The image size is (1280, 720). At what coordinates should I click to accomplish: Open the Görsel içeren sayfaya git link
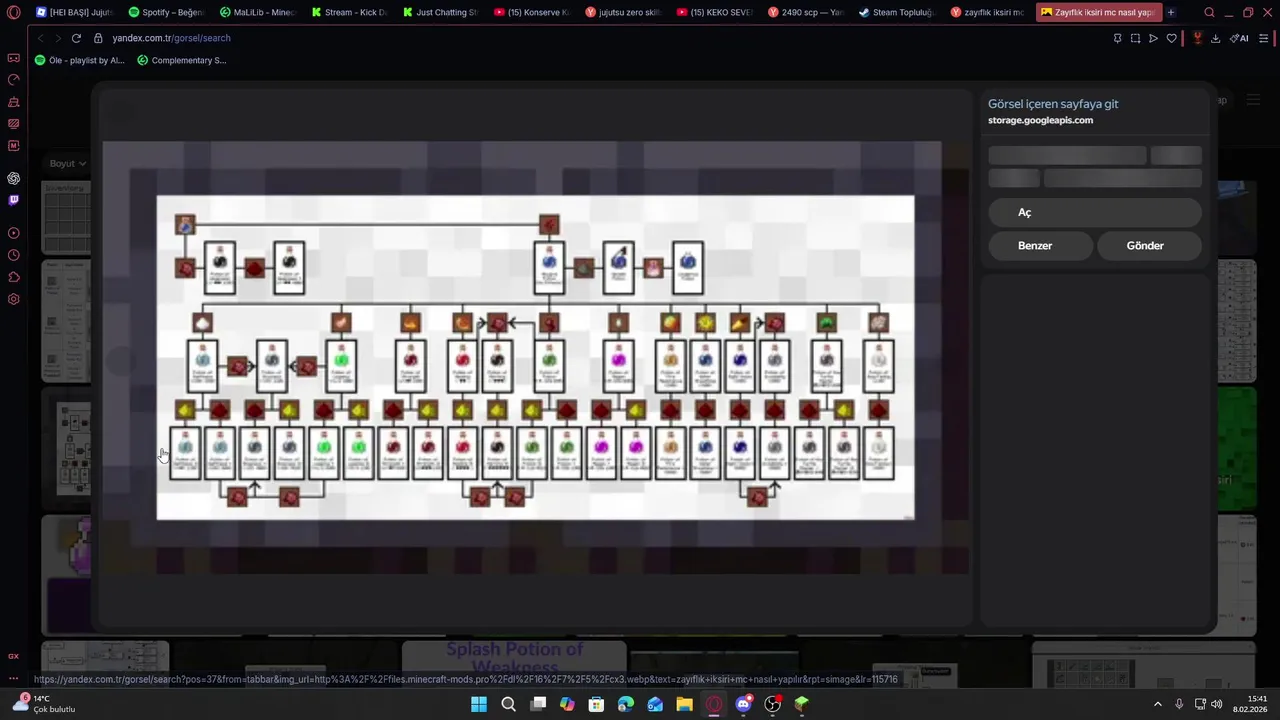[x=1053, y=104]
